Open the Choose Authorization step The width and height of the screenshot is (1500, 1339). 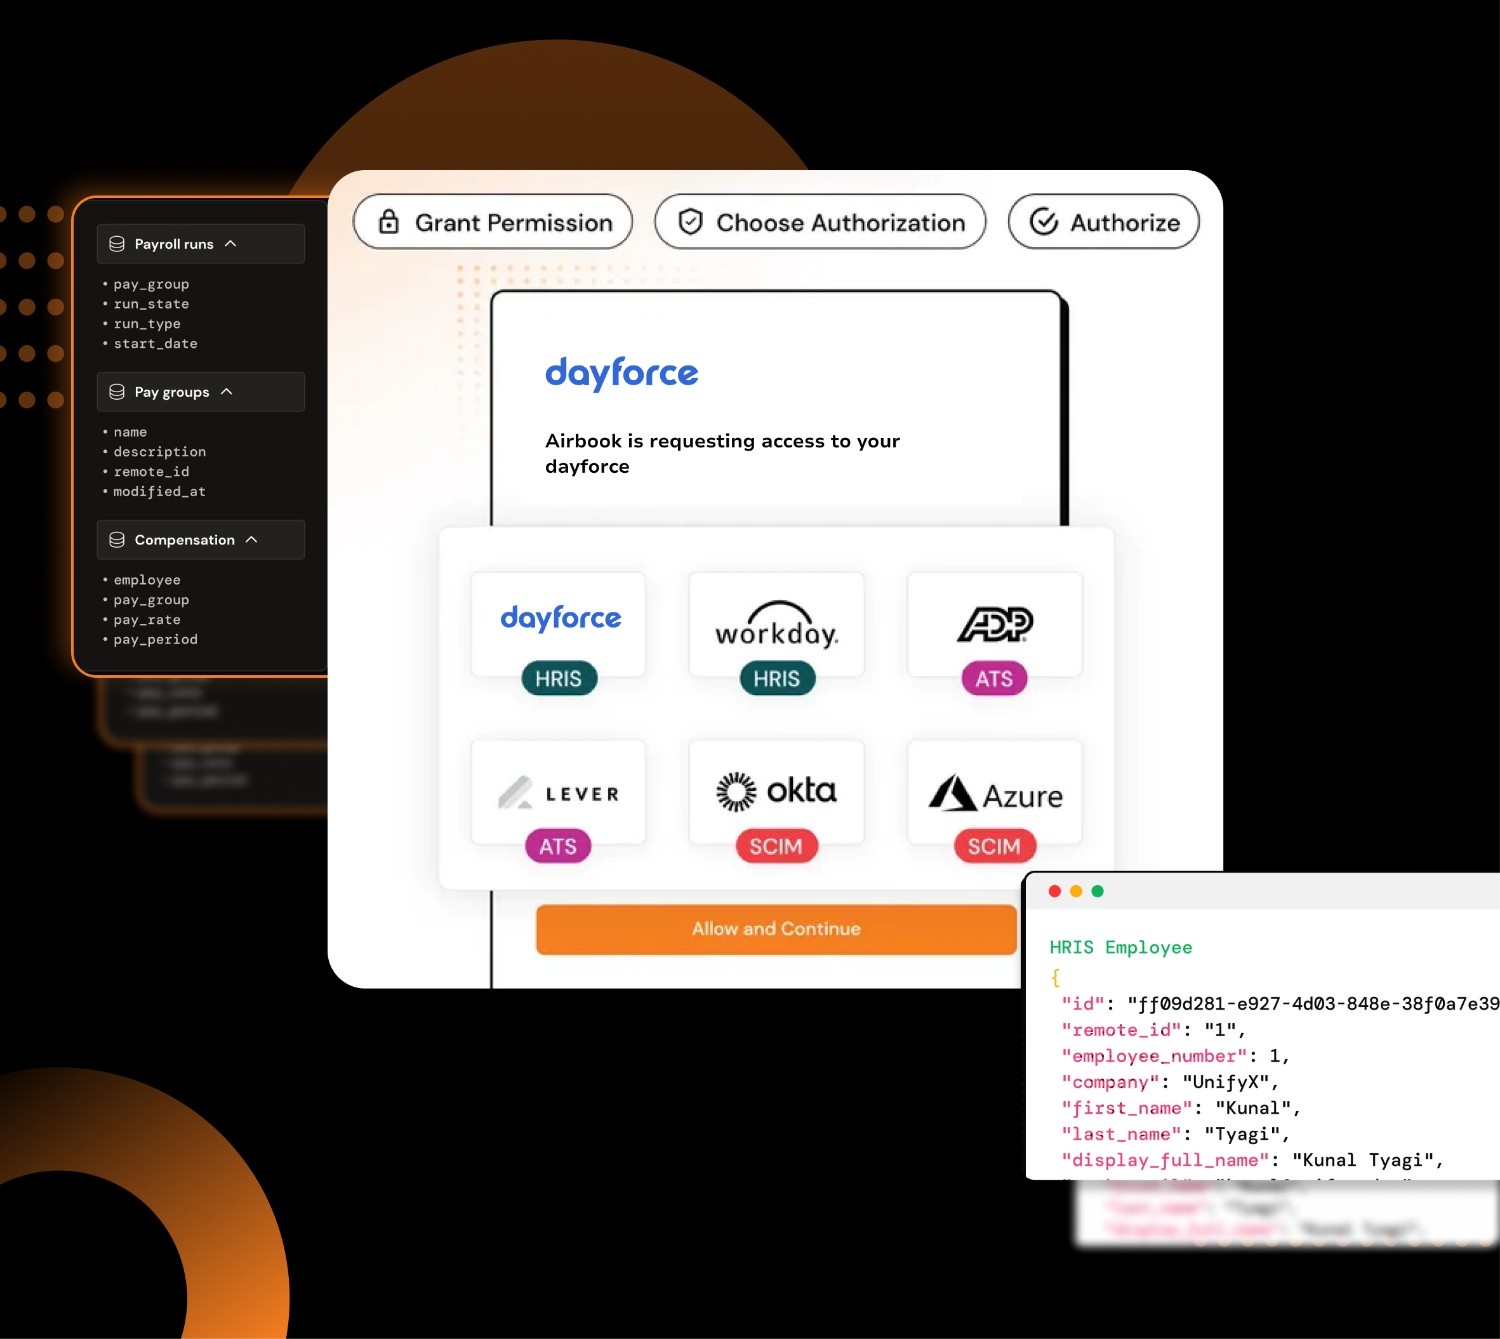[x=820, y=222]
